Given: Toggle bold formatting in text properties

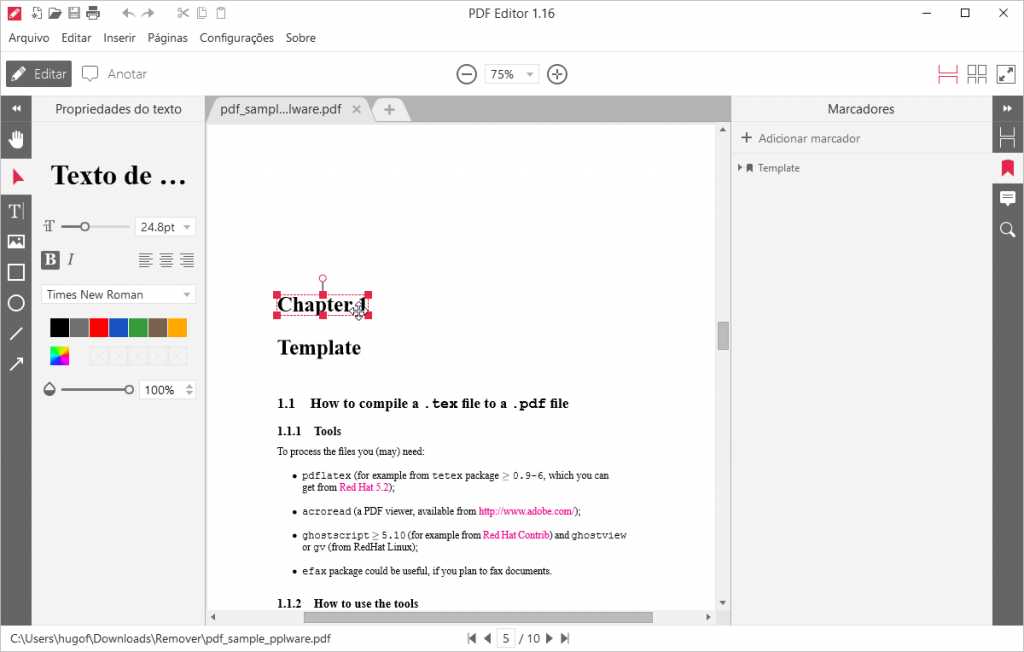Looking at the screenshot, I should [x=50, y=260].
